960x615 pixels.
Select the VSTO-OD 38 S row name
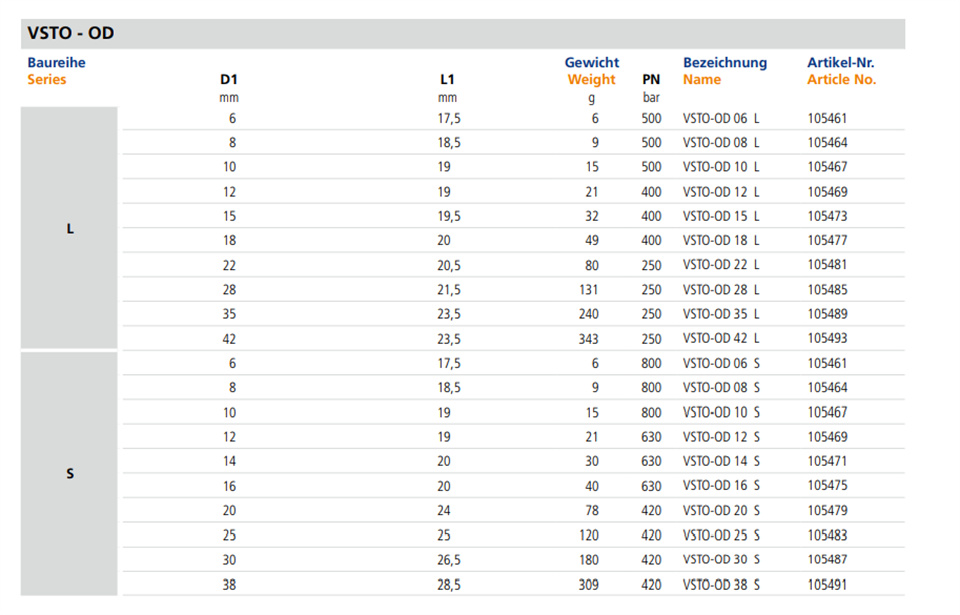(721, 584)
